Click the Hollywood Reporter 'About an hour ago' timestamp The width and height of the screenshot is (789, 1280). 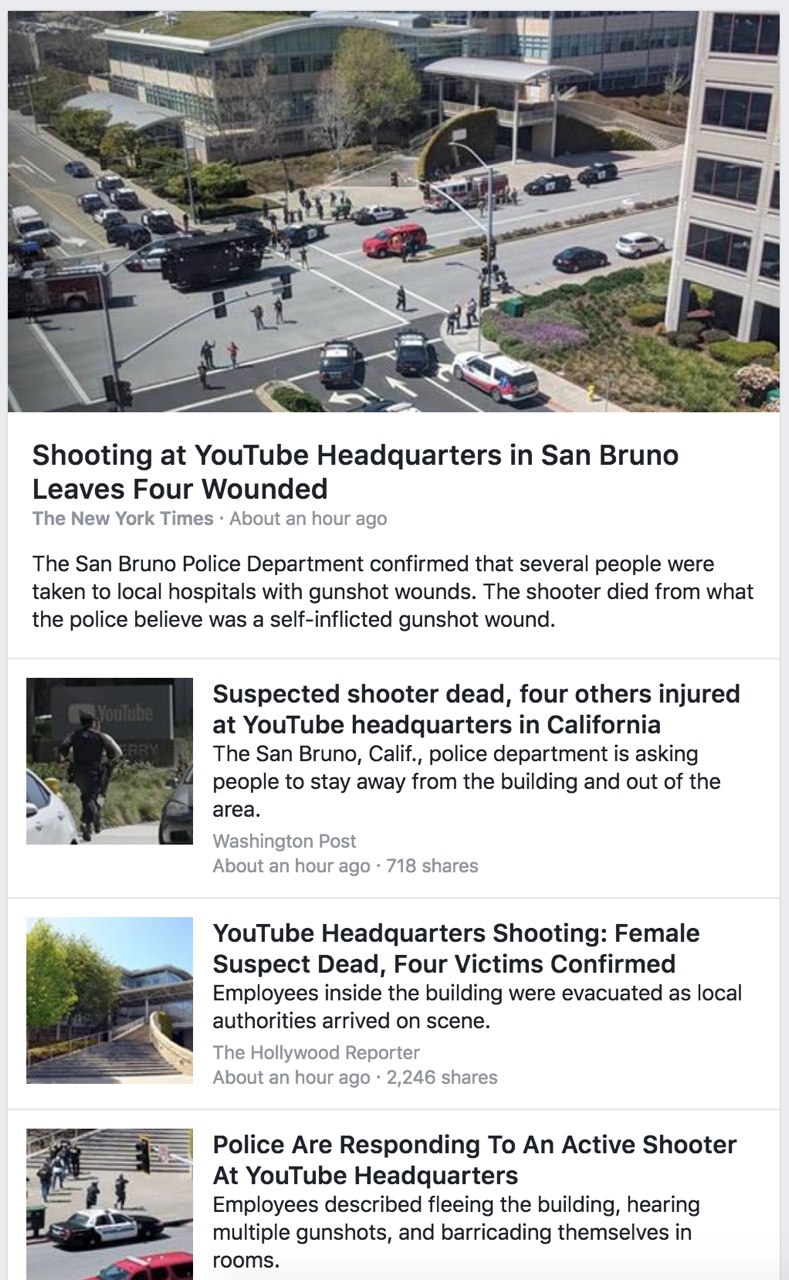point(291,1077)
